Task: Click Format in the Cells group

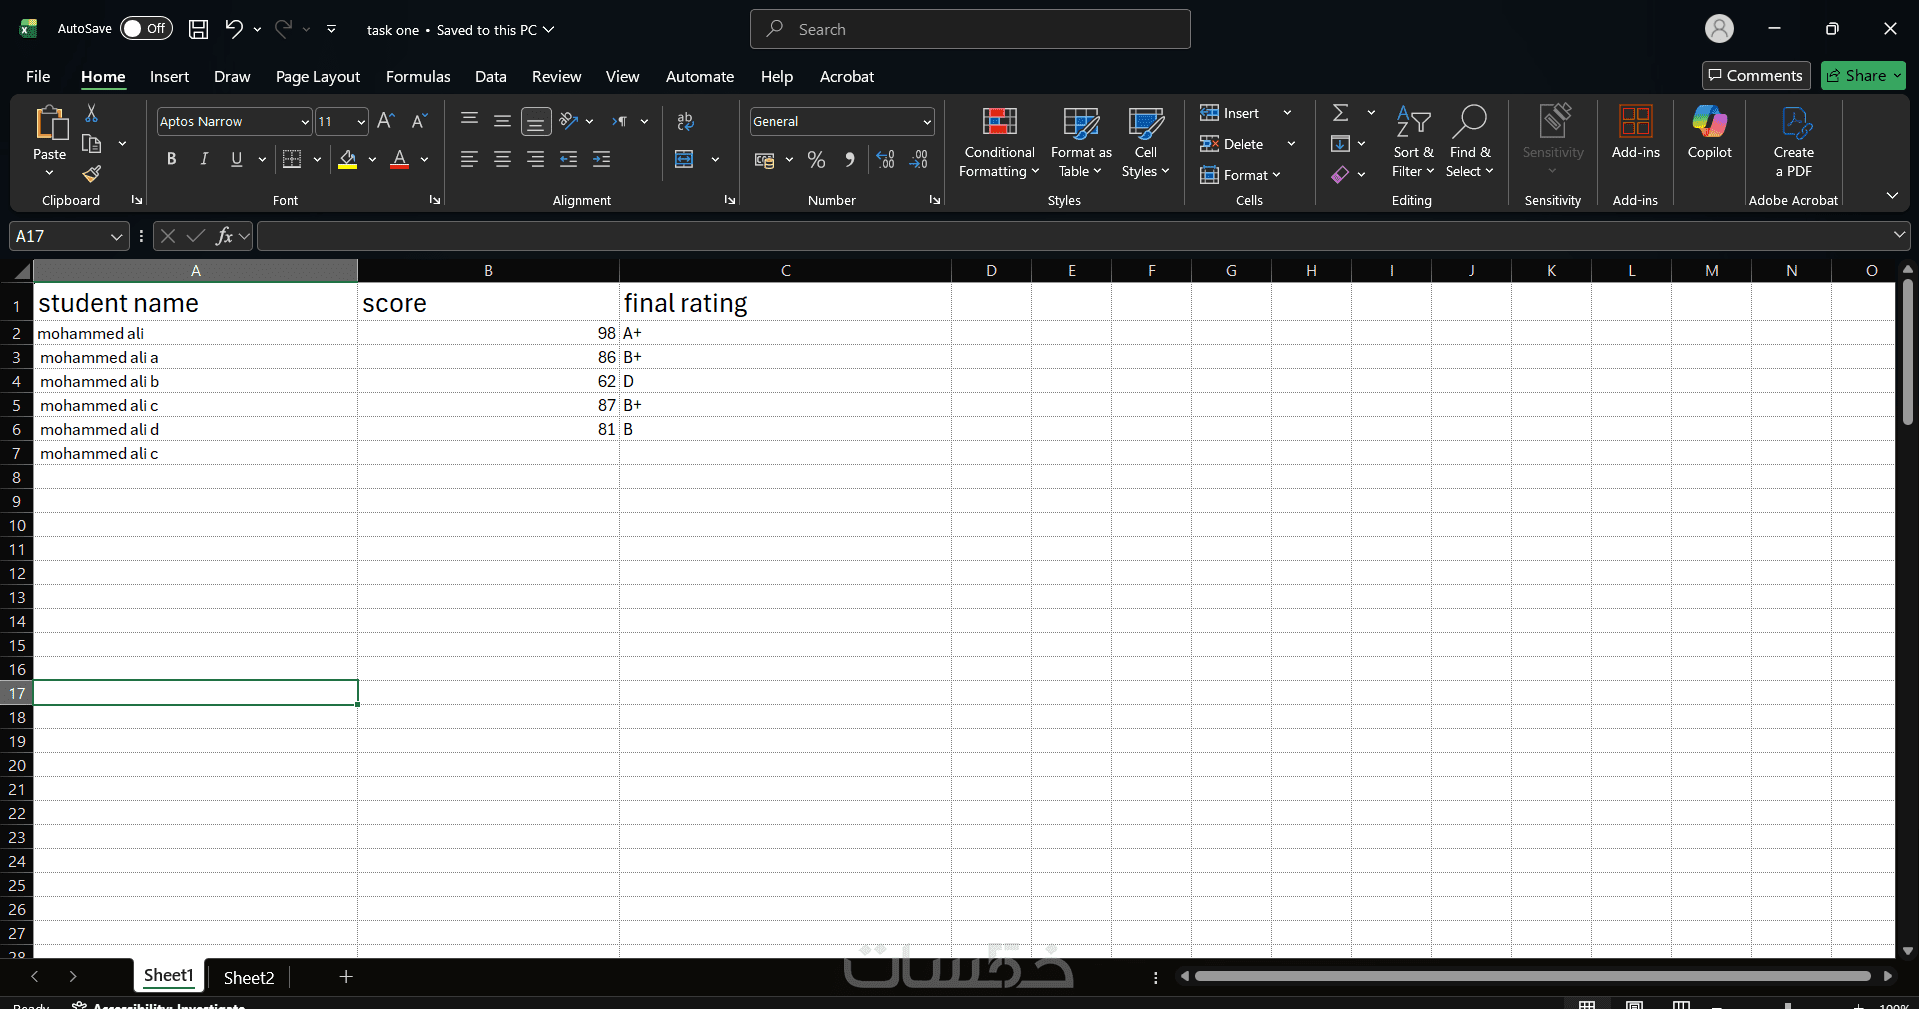Action: [x=1240, y=175]
